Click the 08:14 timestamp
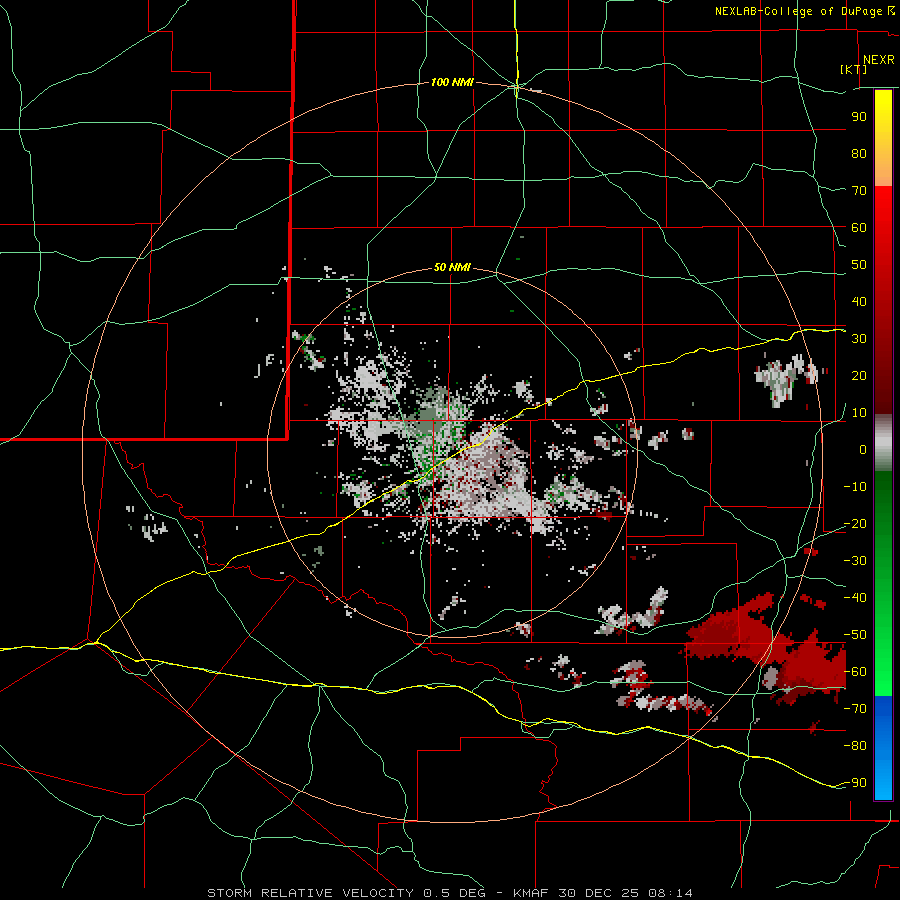900x900 pixels. tap(670, 893)
